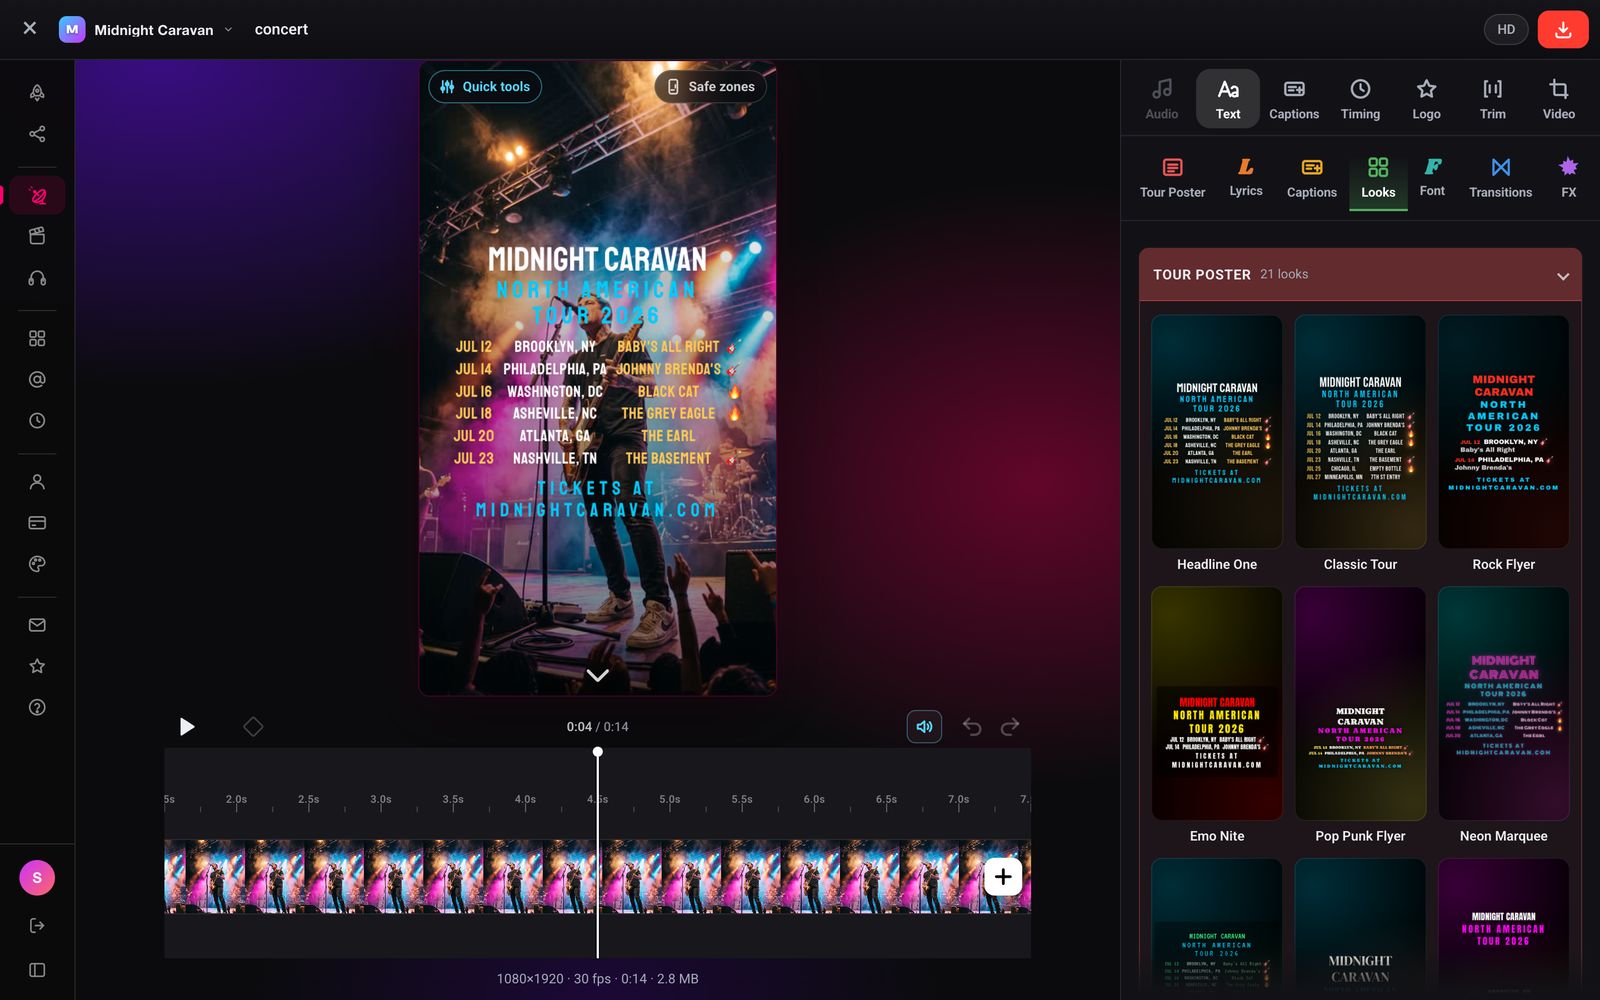
Task: Click the export download button
Action: pos(1563,29)
